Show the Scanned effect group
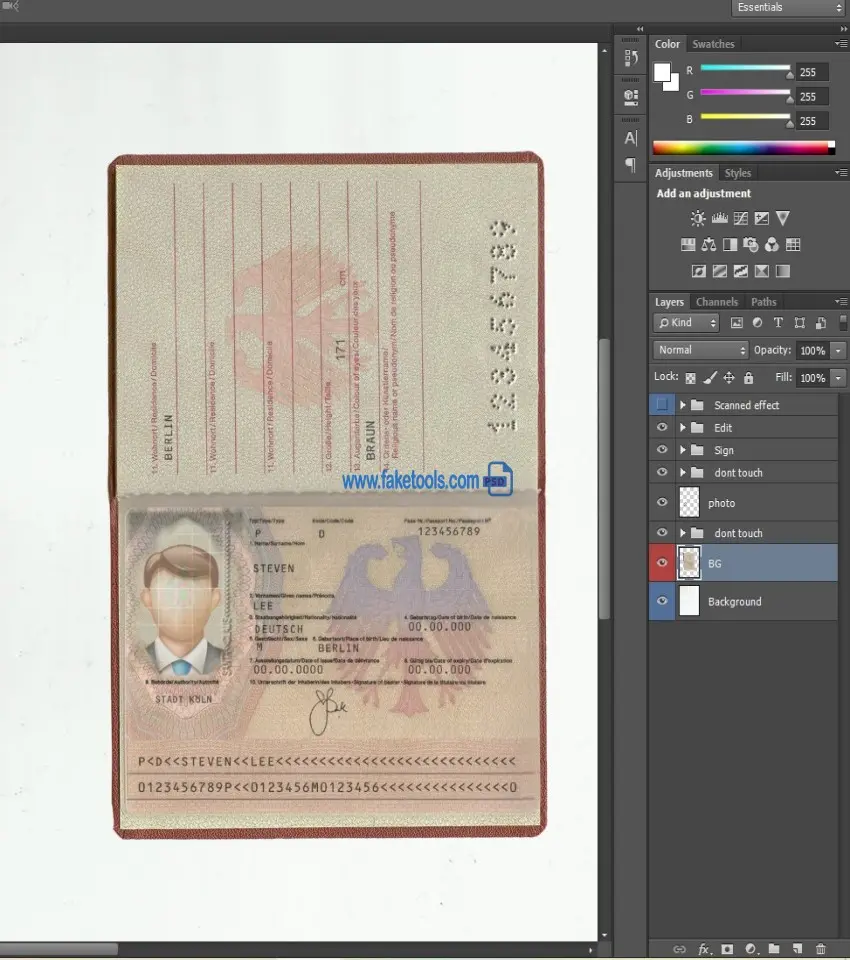Screen dimensions: 850x960 662,405
